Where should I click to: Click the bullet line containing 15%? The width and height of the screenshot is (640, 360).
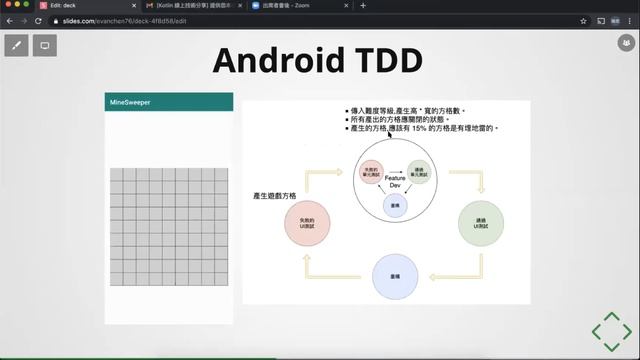pos(422,128)
